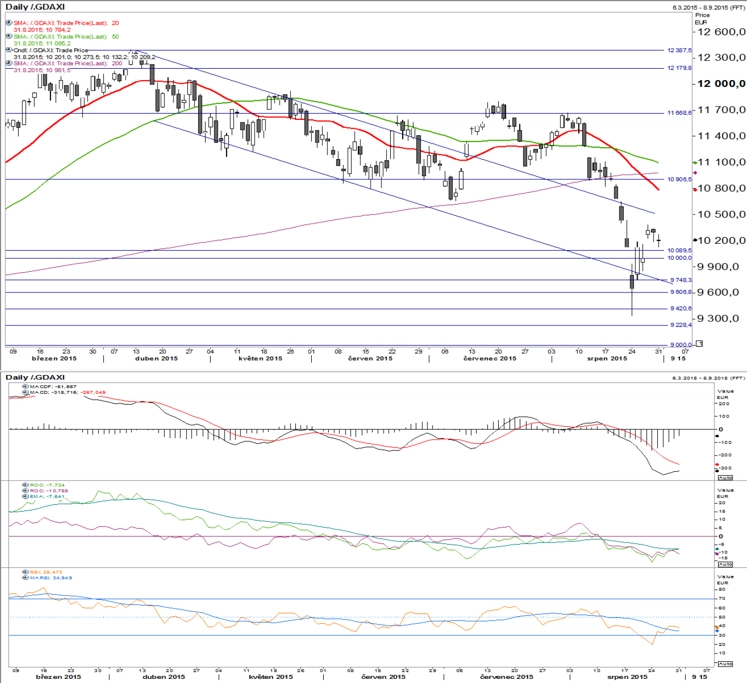
Task: Click the eye icon beside purple SMA 200
Action: 9,63
